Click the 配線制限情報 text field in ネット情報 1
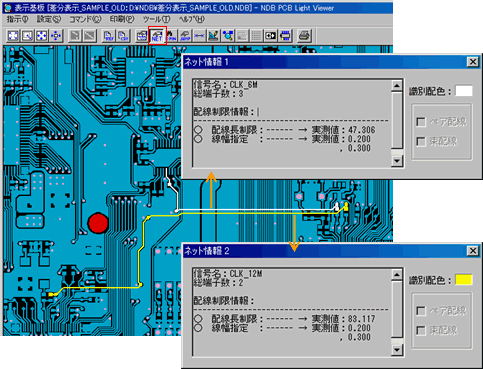 [x=292, y=112]
